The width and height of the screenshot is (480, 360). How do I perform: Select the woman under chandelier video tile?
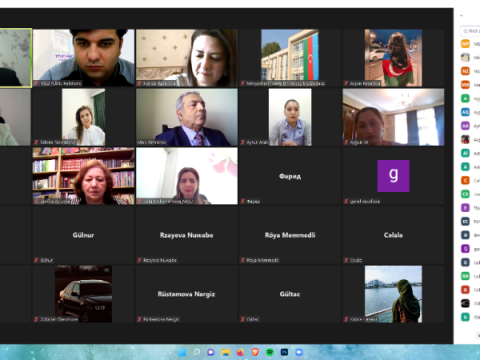click(x=393, y=117)
